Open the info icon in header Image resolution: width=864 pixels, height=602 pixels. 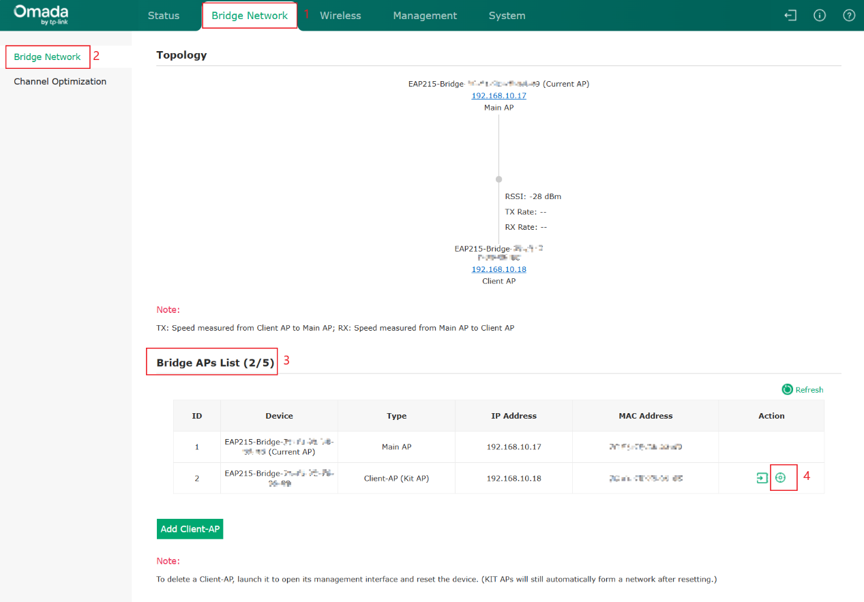819,15
